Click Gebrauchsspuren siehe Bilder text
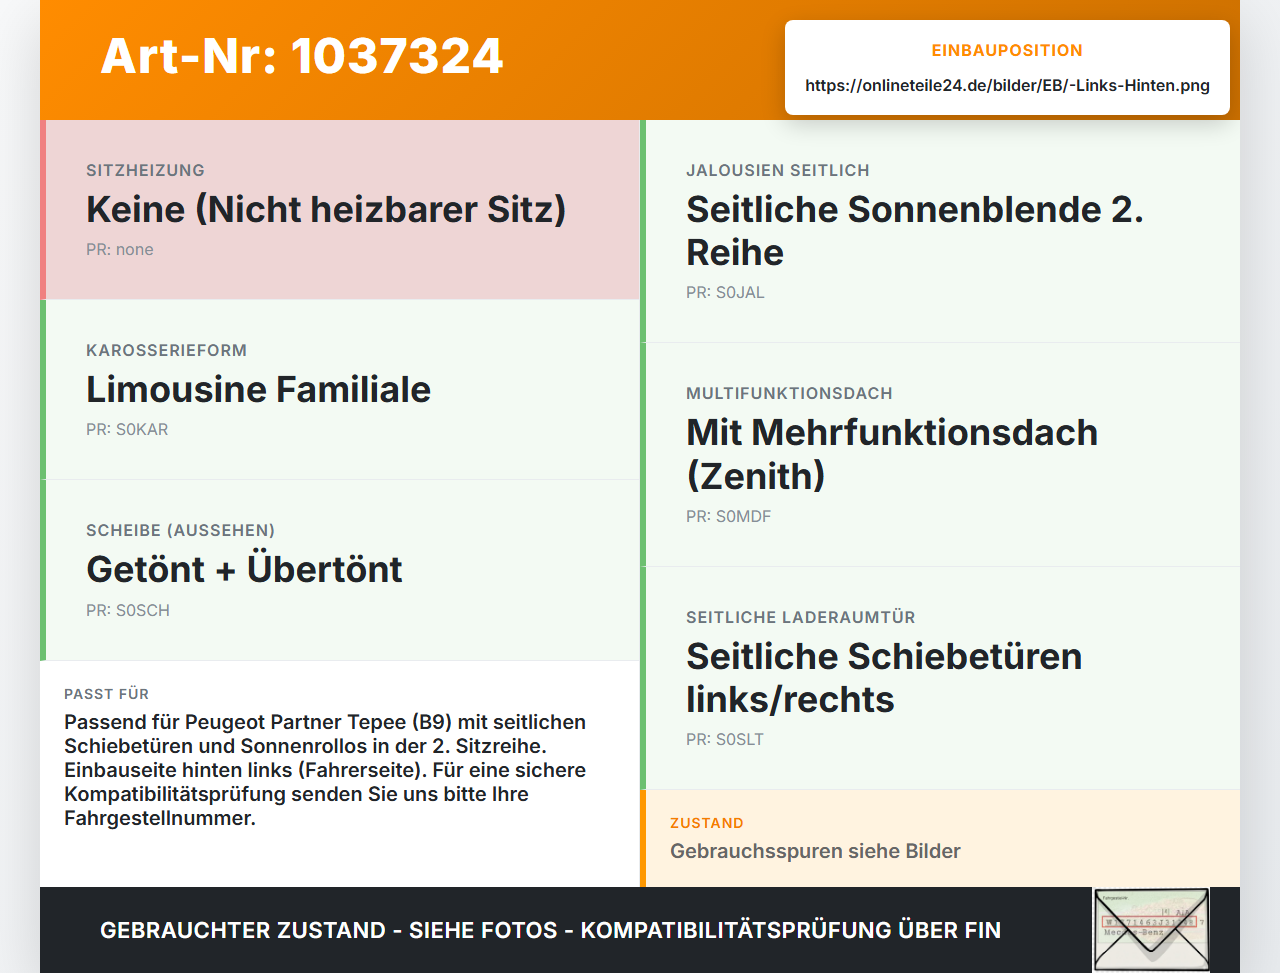 coord(815,851)
